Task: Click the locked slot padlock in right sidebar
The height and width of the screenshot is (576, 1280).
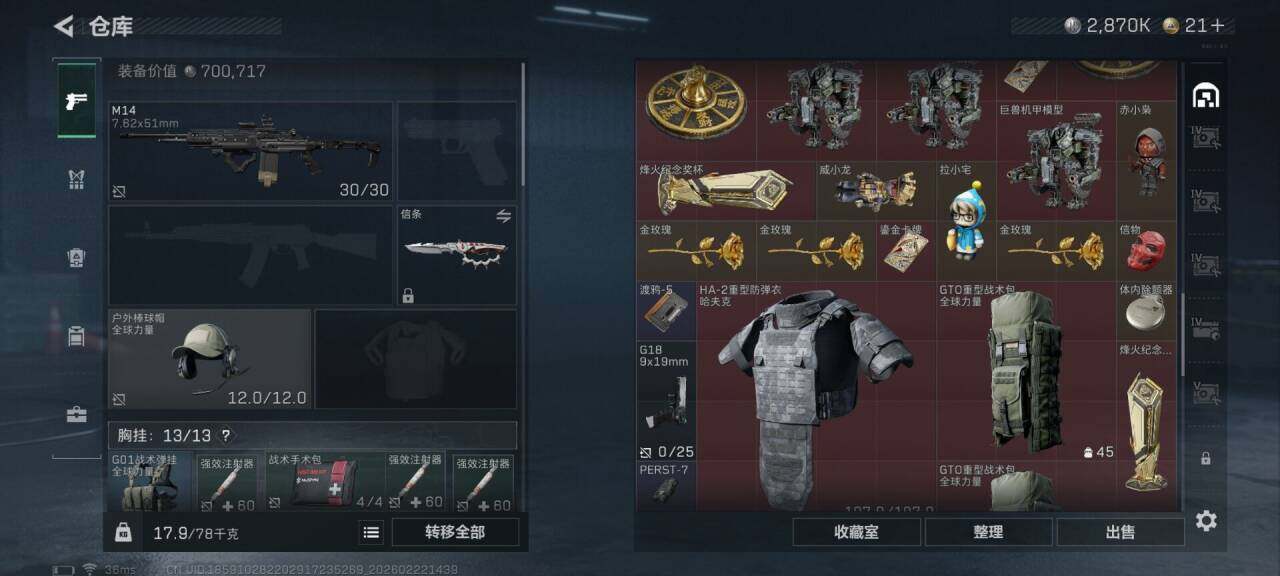Action: [x=1206, y=458]
